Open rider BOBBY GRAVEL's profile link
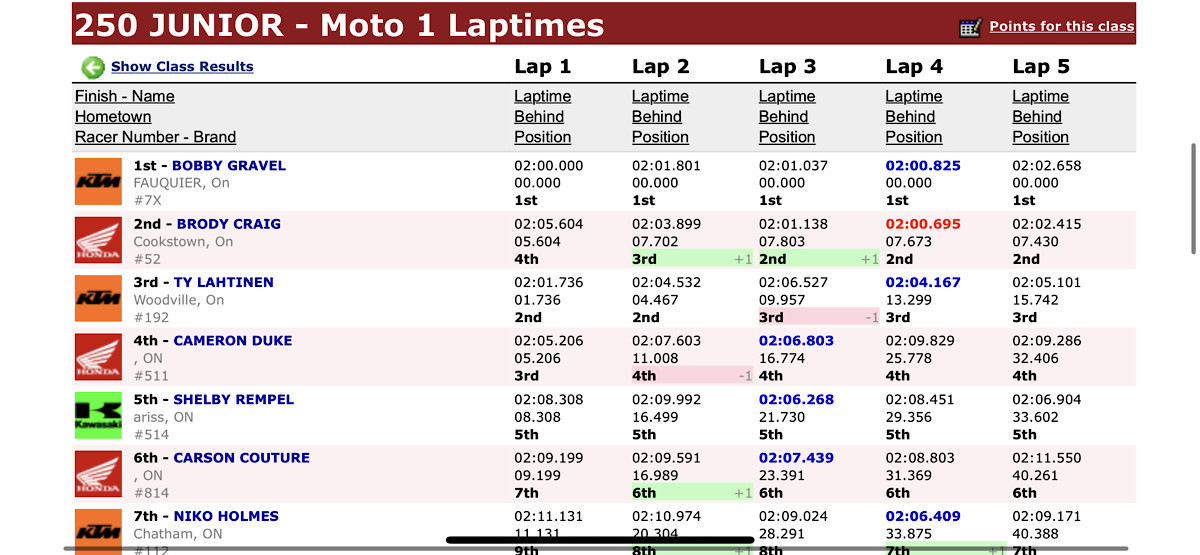1200x555 pixels. pyautogui.click(x=229, y=166)
